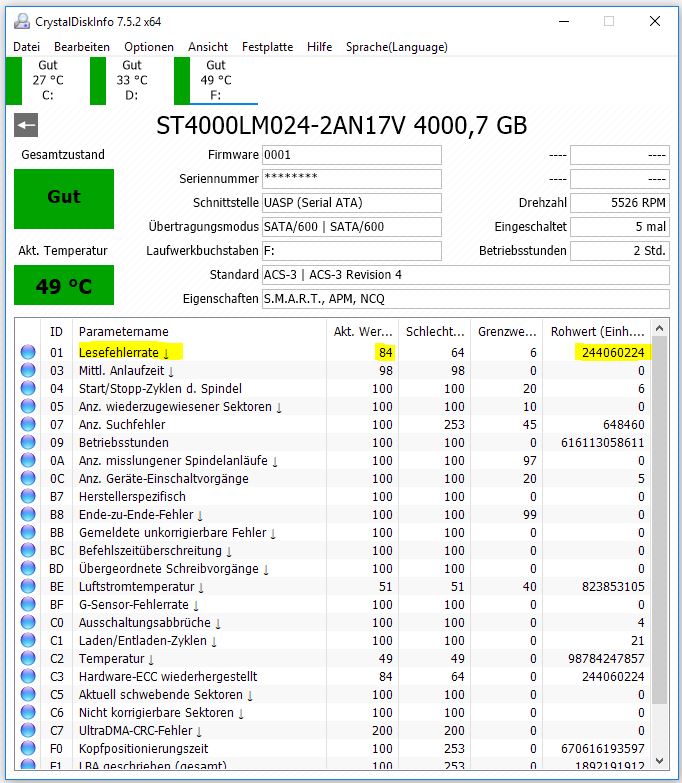Viewport: 682px width, 783px height.
Task: Click the Standard field ACS-3
Action: pos(466,275)
